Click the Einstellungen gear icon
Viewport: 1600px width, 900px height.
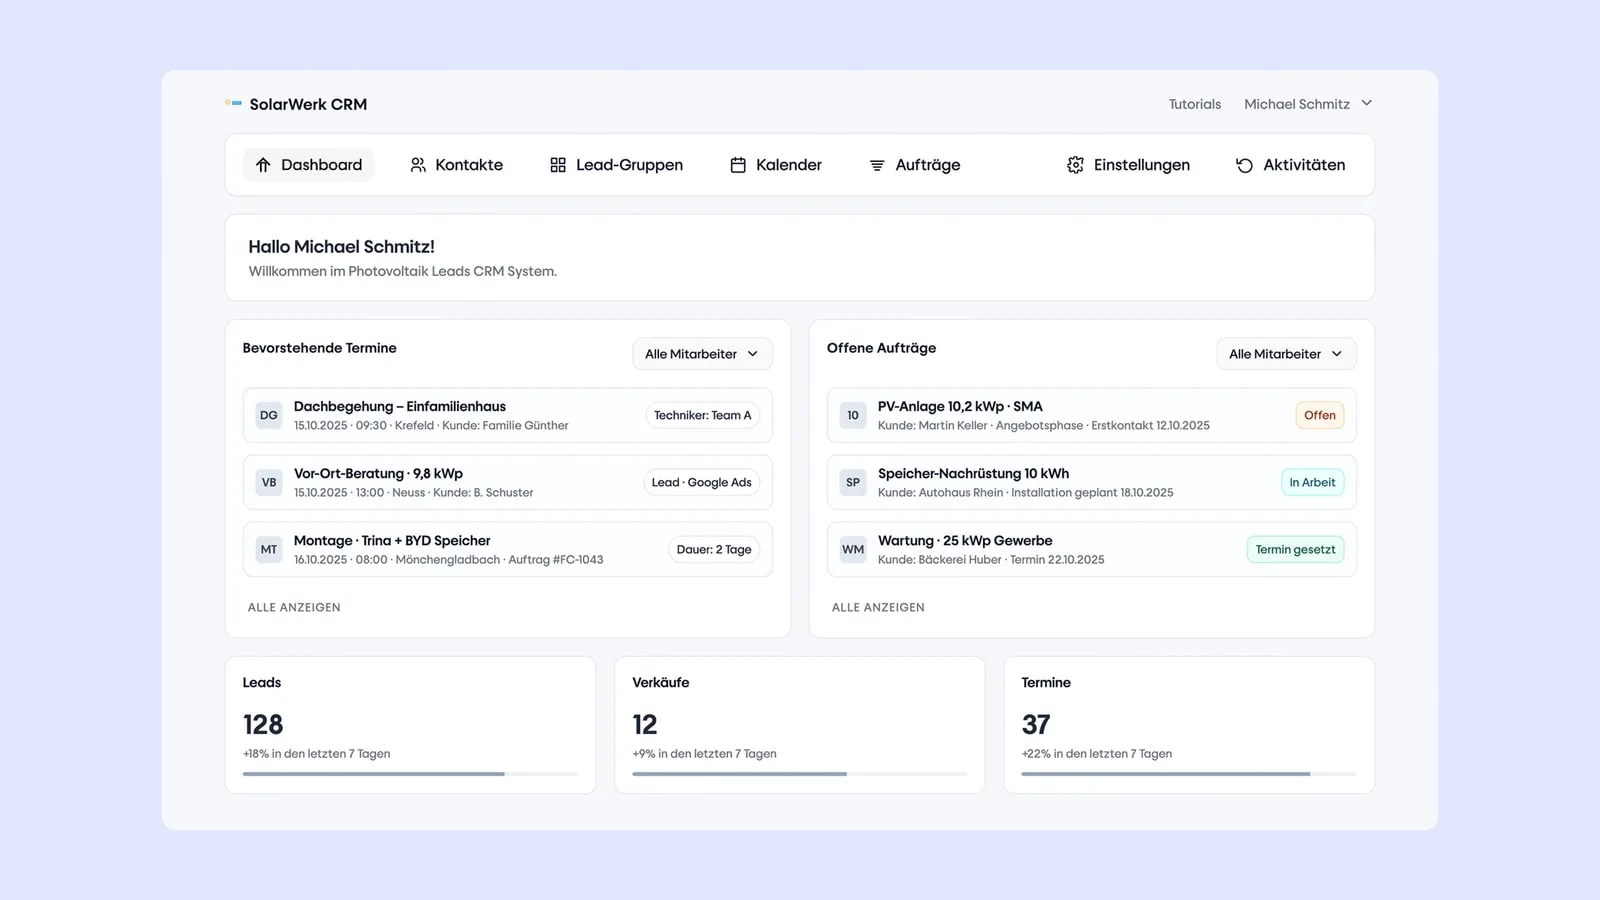(1075, 165)
